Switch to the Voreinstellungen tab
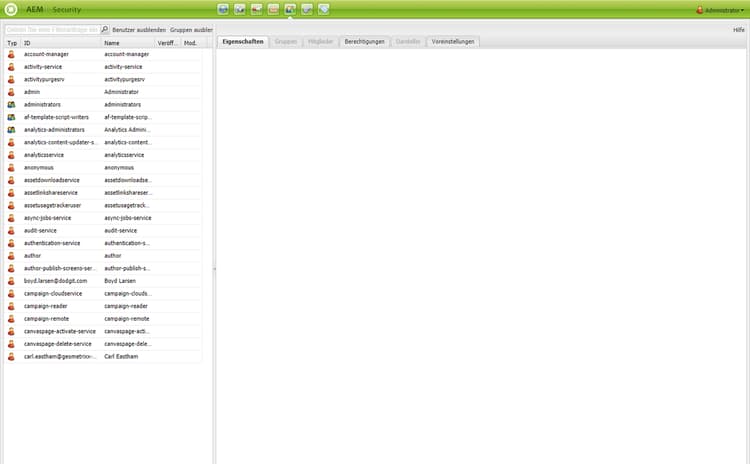This screenshot has width=750, height=464. (x=453, y=42)
